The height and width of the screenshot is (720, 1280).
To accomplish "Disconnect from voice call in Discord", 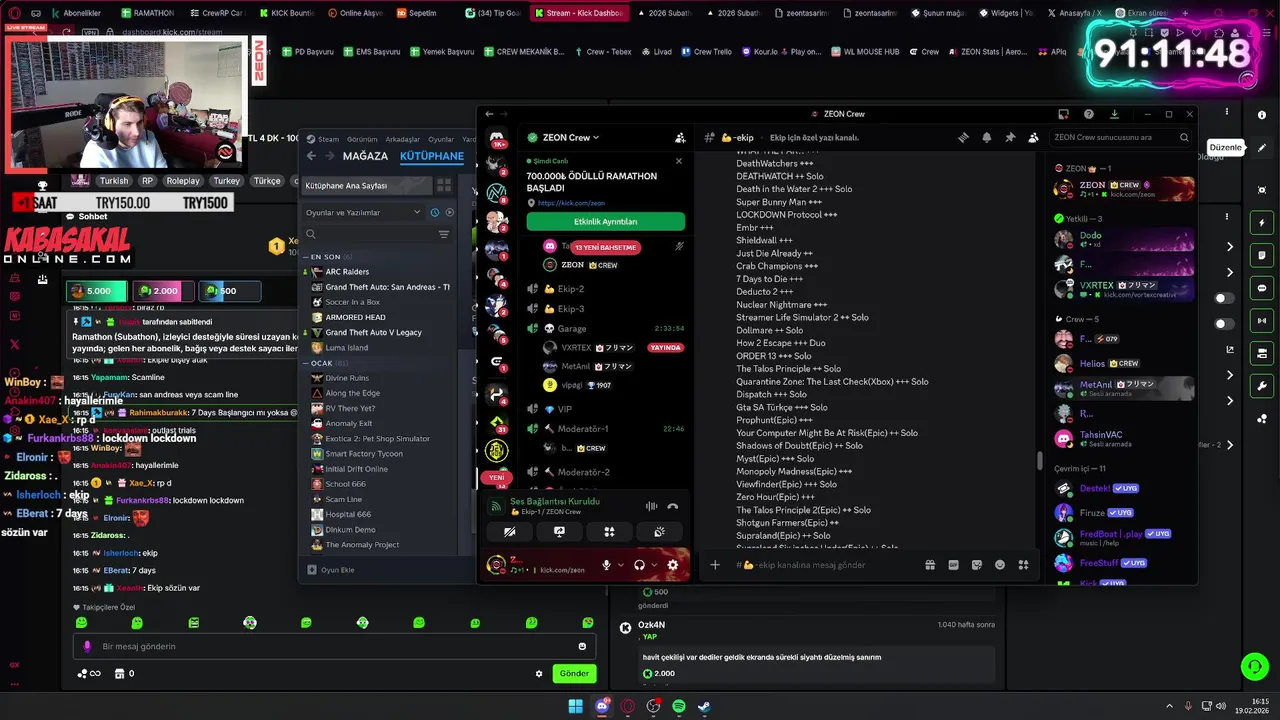I will (x=673, y=507).
